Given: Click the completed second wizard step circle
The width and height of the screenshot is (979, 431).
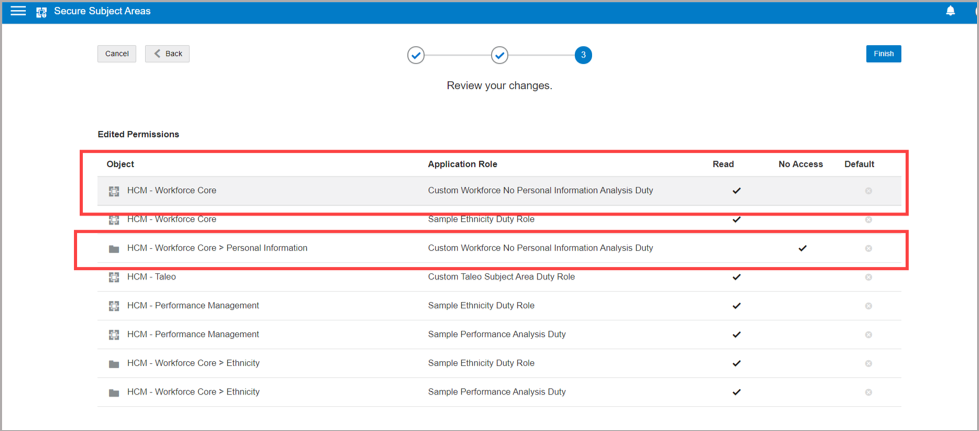Looking at the screenshot, I should tap(499, 55).
